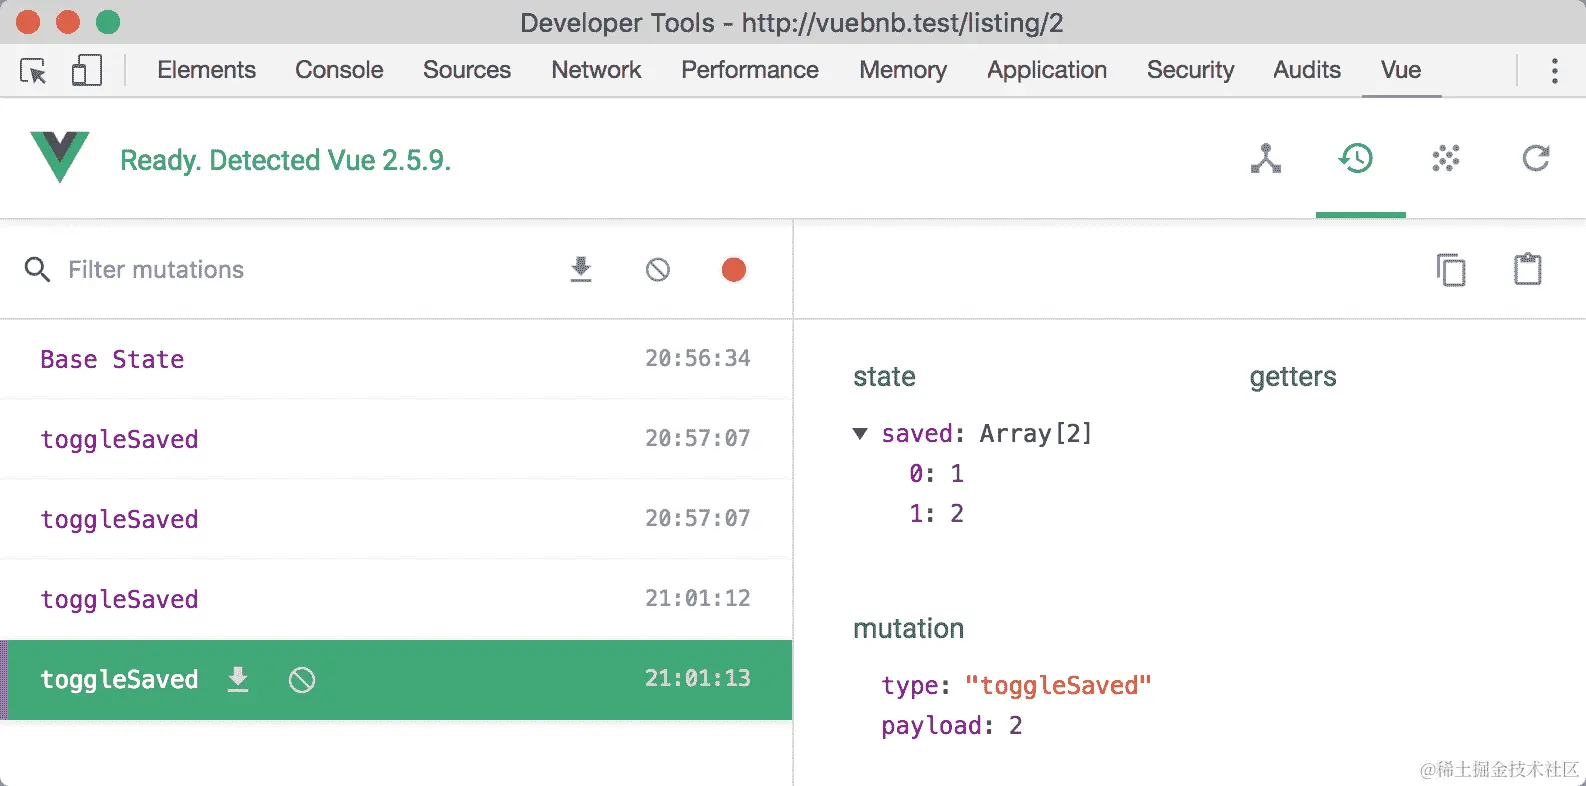
Task: Collapse the saved Array[2] tree node
Action: pos(860,434)
